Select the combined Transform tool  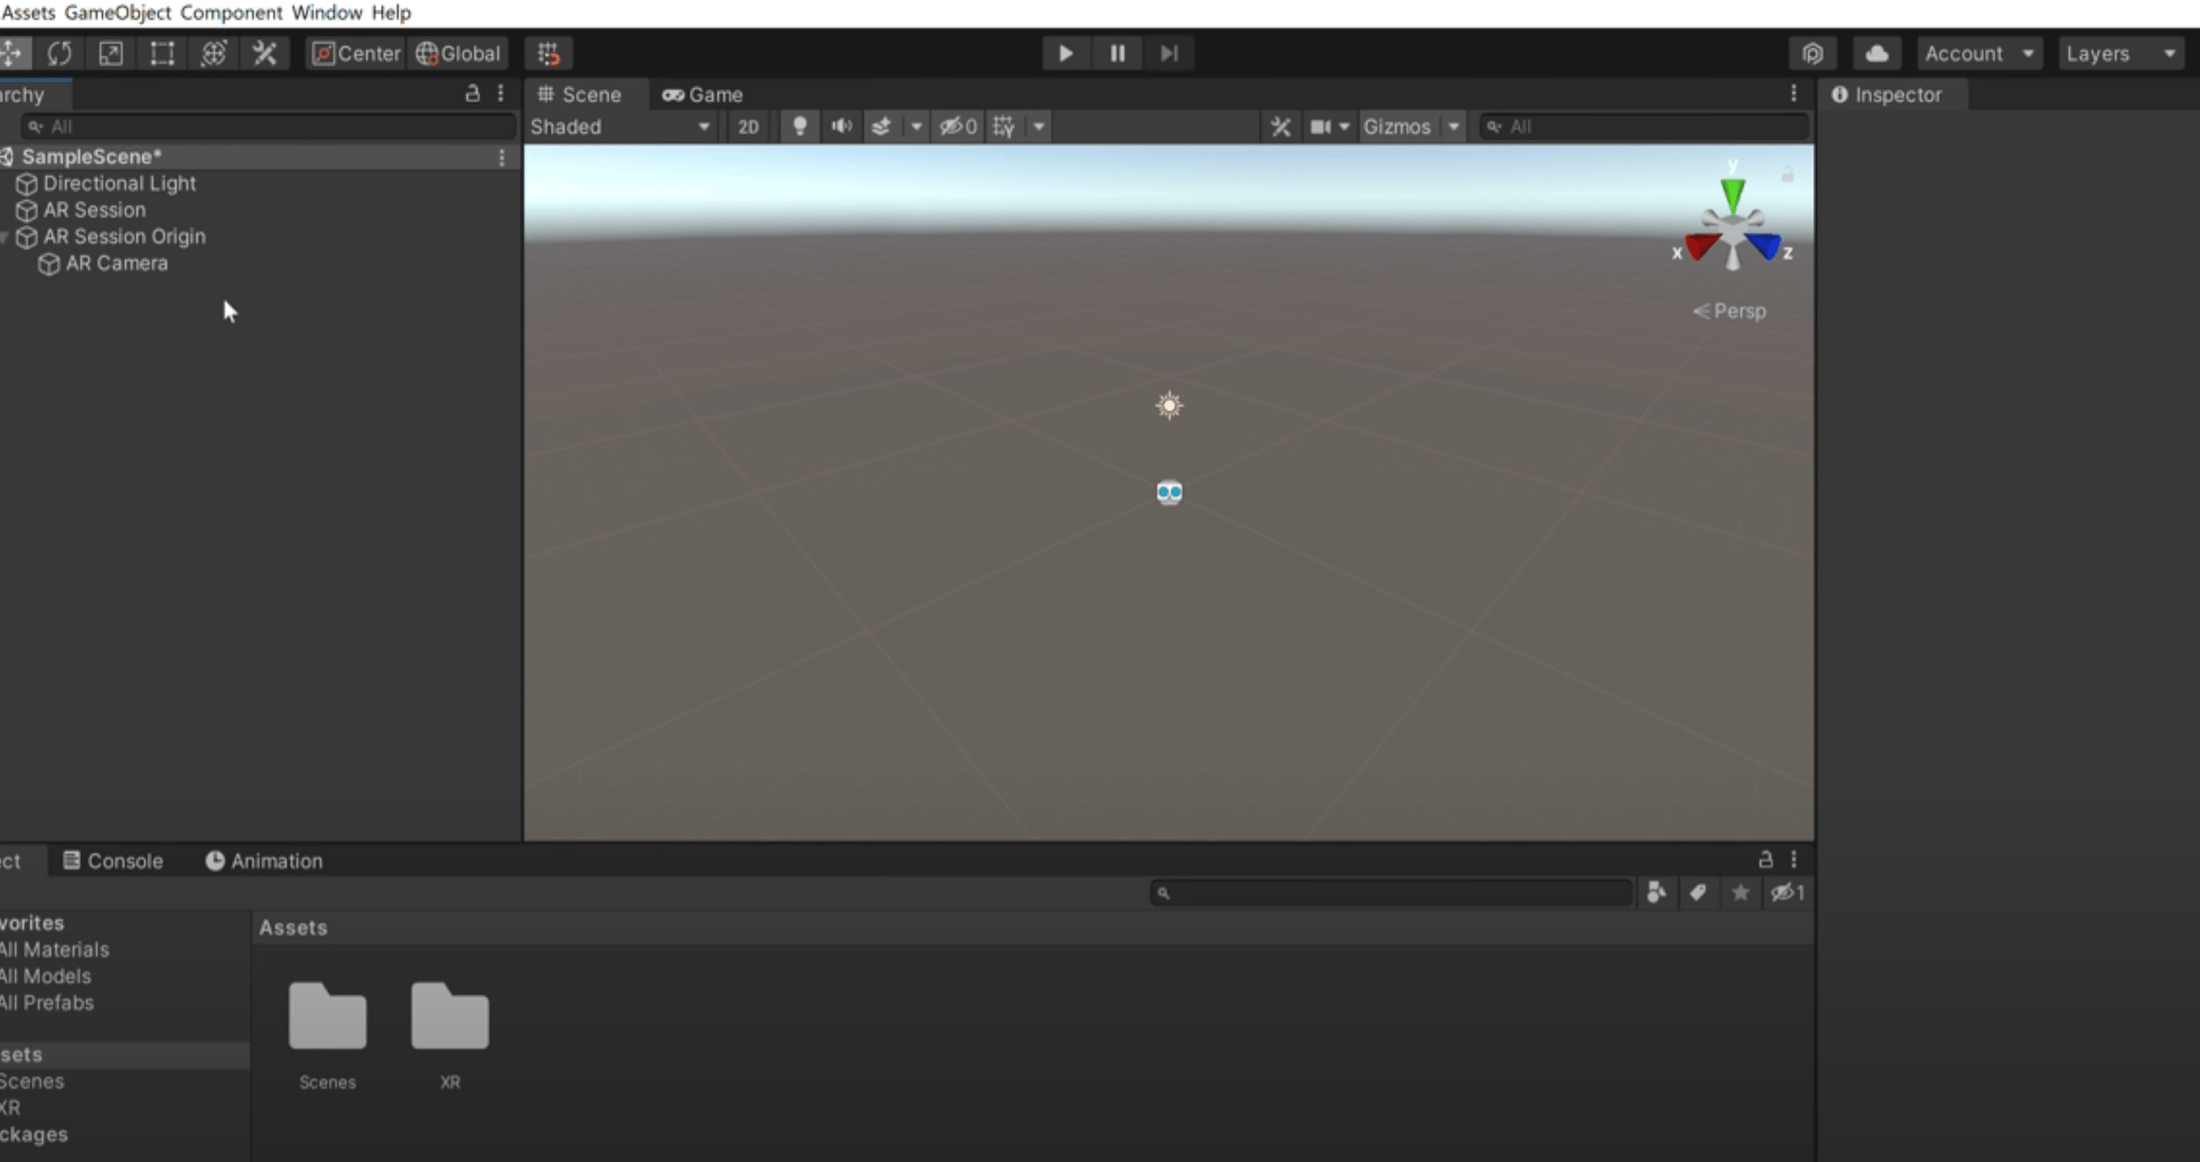(x=213, y=53)
